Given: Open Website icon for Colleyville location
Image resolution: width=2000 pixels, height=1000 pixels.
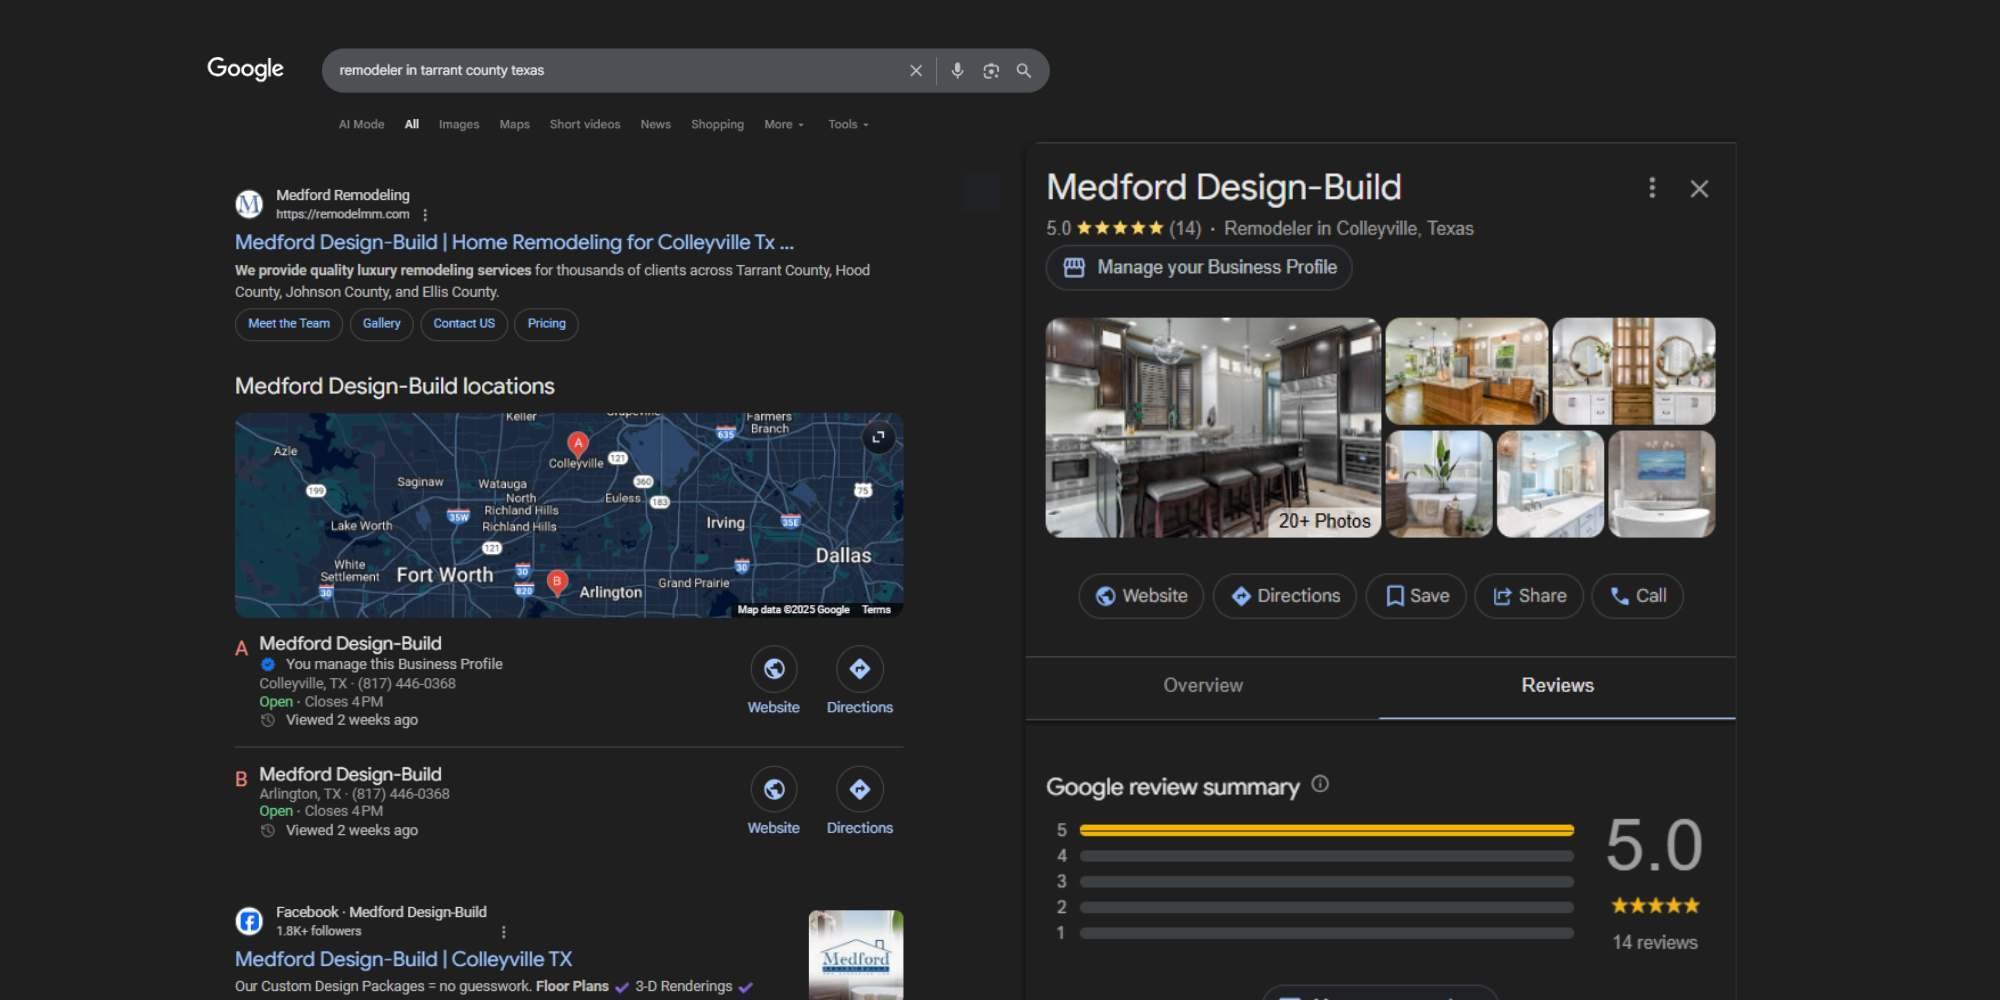Looking at the screenshot, I should coord(774,670).
